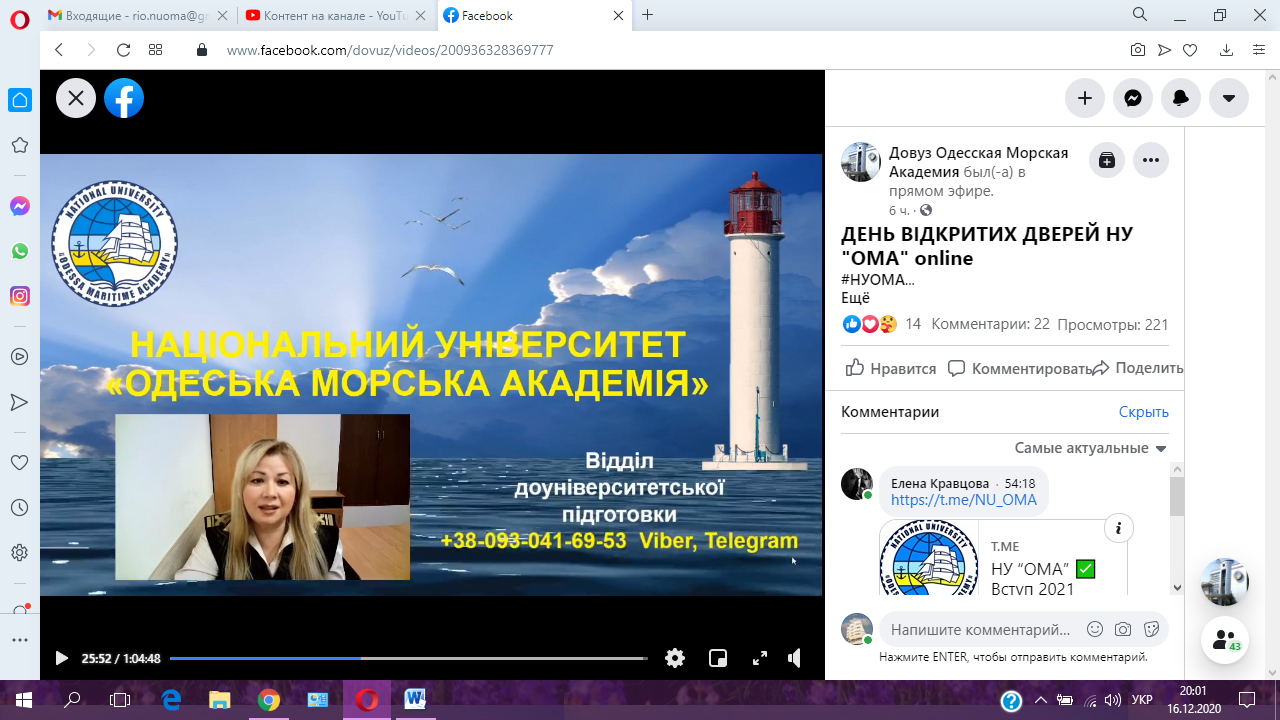
Task: Mute the video volume
Action: pos(795,658)
